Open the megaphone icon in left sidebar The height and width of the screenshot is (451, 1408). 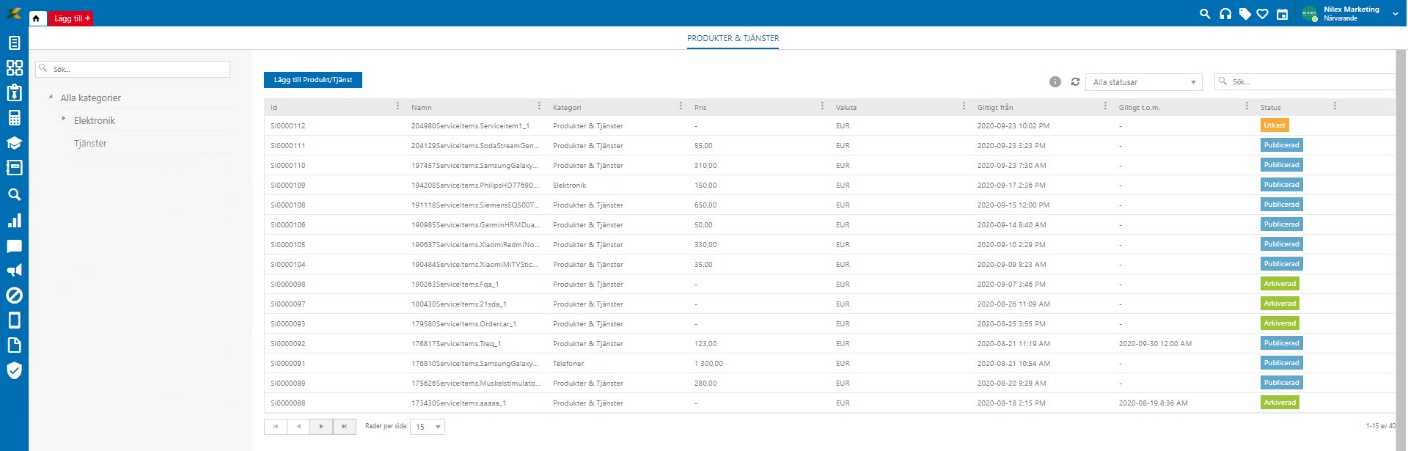14,270
